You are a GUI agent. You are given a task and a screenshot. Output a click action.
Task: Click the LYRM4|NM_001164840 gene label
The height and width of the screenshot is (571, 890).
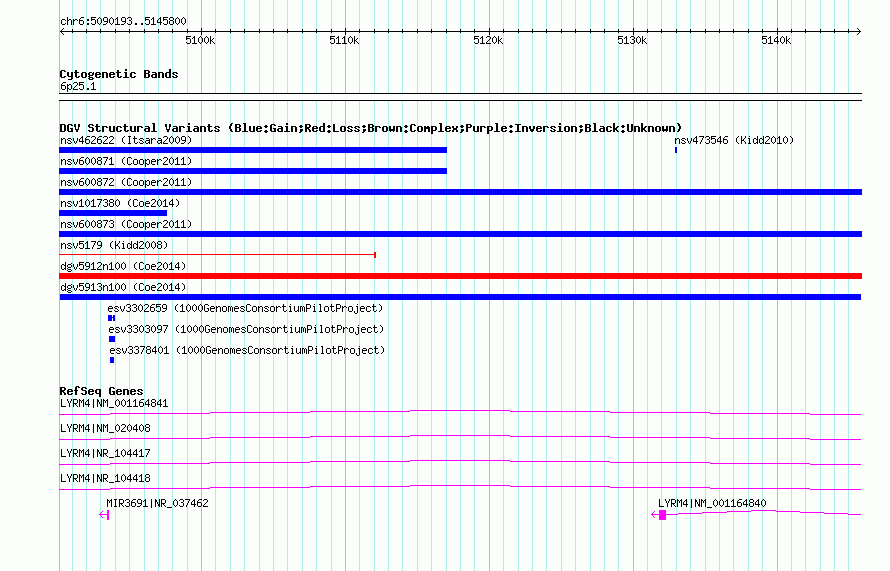pos(712,503)
